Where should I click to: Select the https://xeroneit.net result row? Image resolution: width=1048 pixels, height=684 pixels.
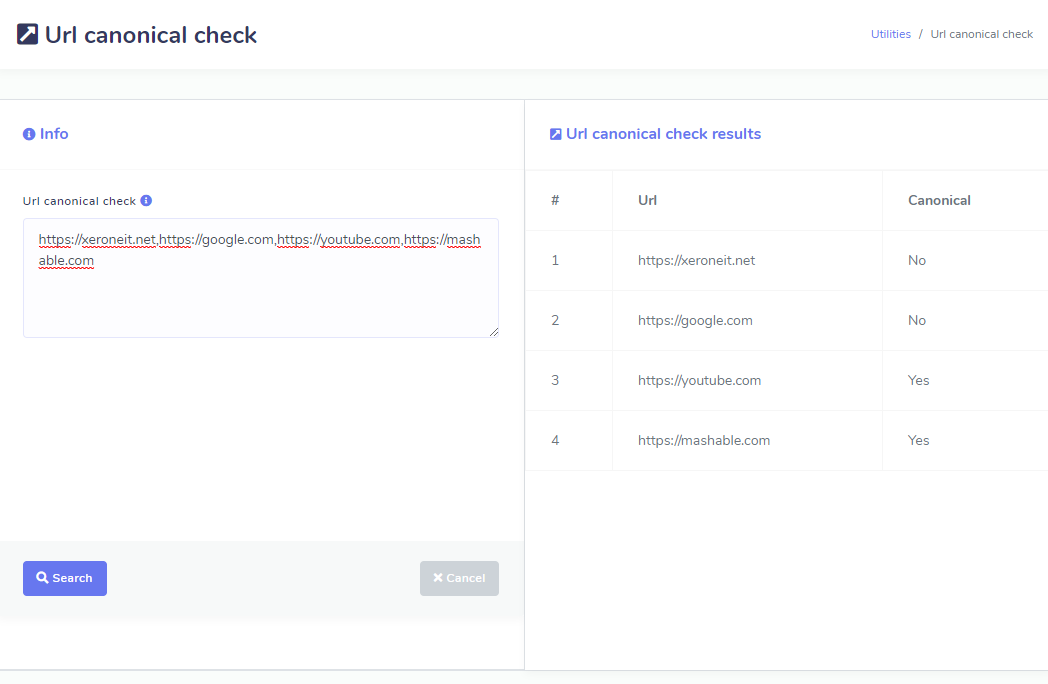click(696, 260)
